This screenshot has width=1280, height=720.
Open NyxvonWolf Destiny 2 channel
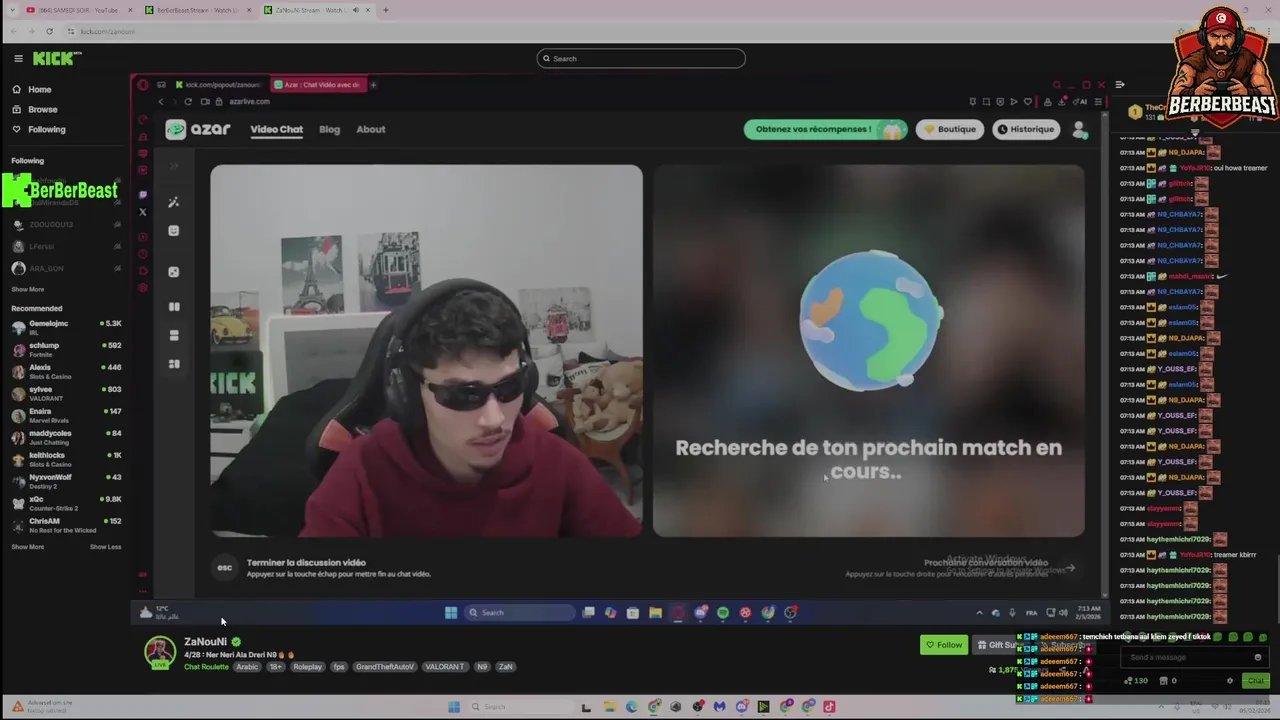click(x=65, y=480)
